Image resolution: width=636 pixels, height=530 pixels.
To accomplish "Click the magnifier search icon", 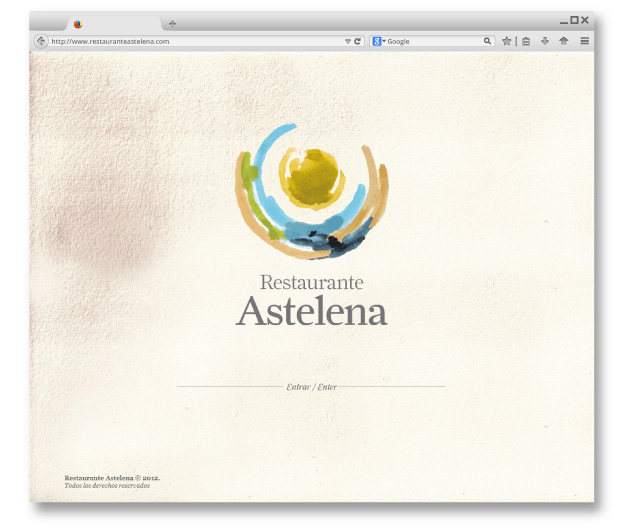I will tap(487, 41).
